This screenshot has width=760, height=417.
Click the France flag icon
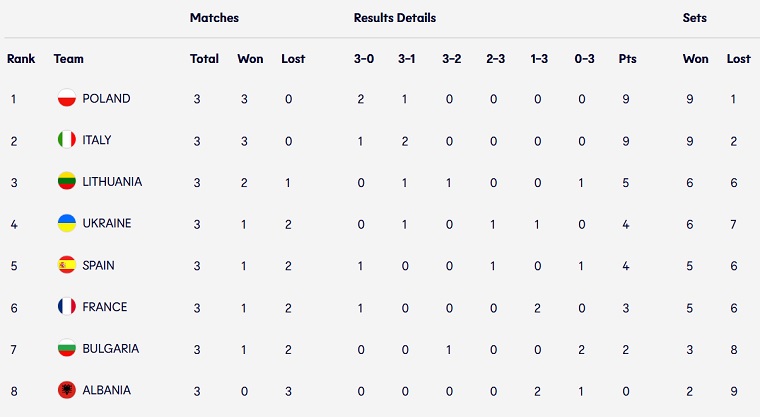click(x=67, y=307)
